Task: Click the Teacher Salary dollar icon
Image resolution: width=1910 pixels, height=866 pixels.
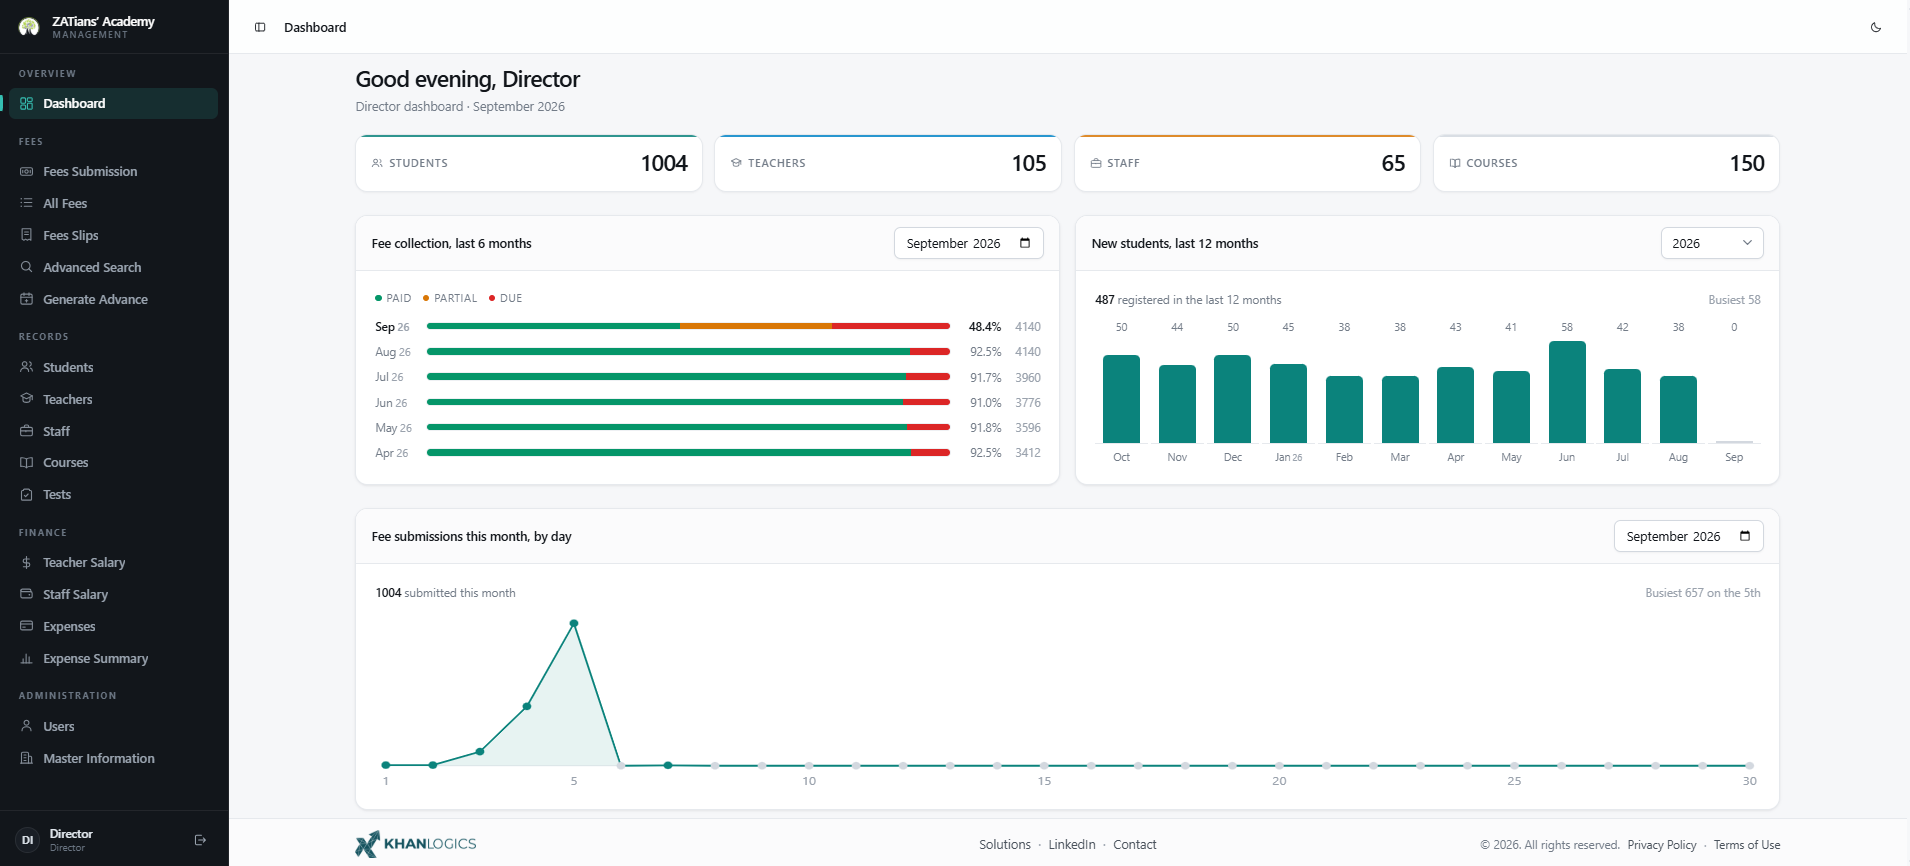Action: coord(27,562)
